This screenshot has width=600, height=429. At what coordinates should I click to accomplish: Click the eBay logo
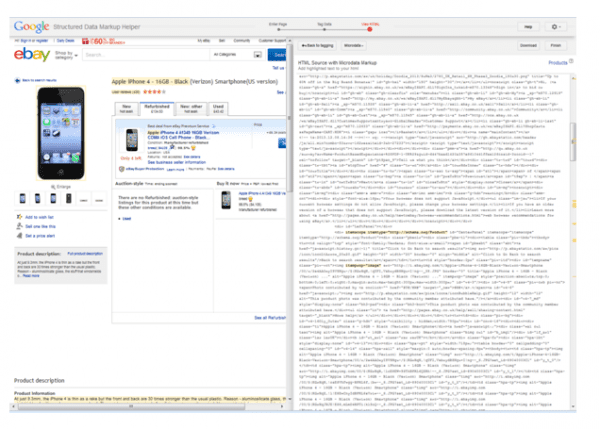point(32,54)
